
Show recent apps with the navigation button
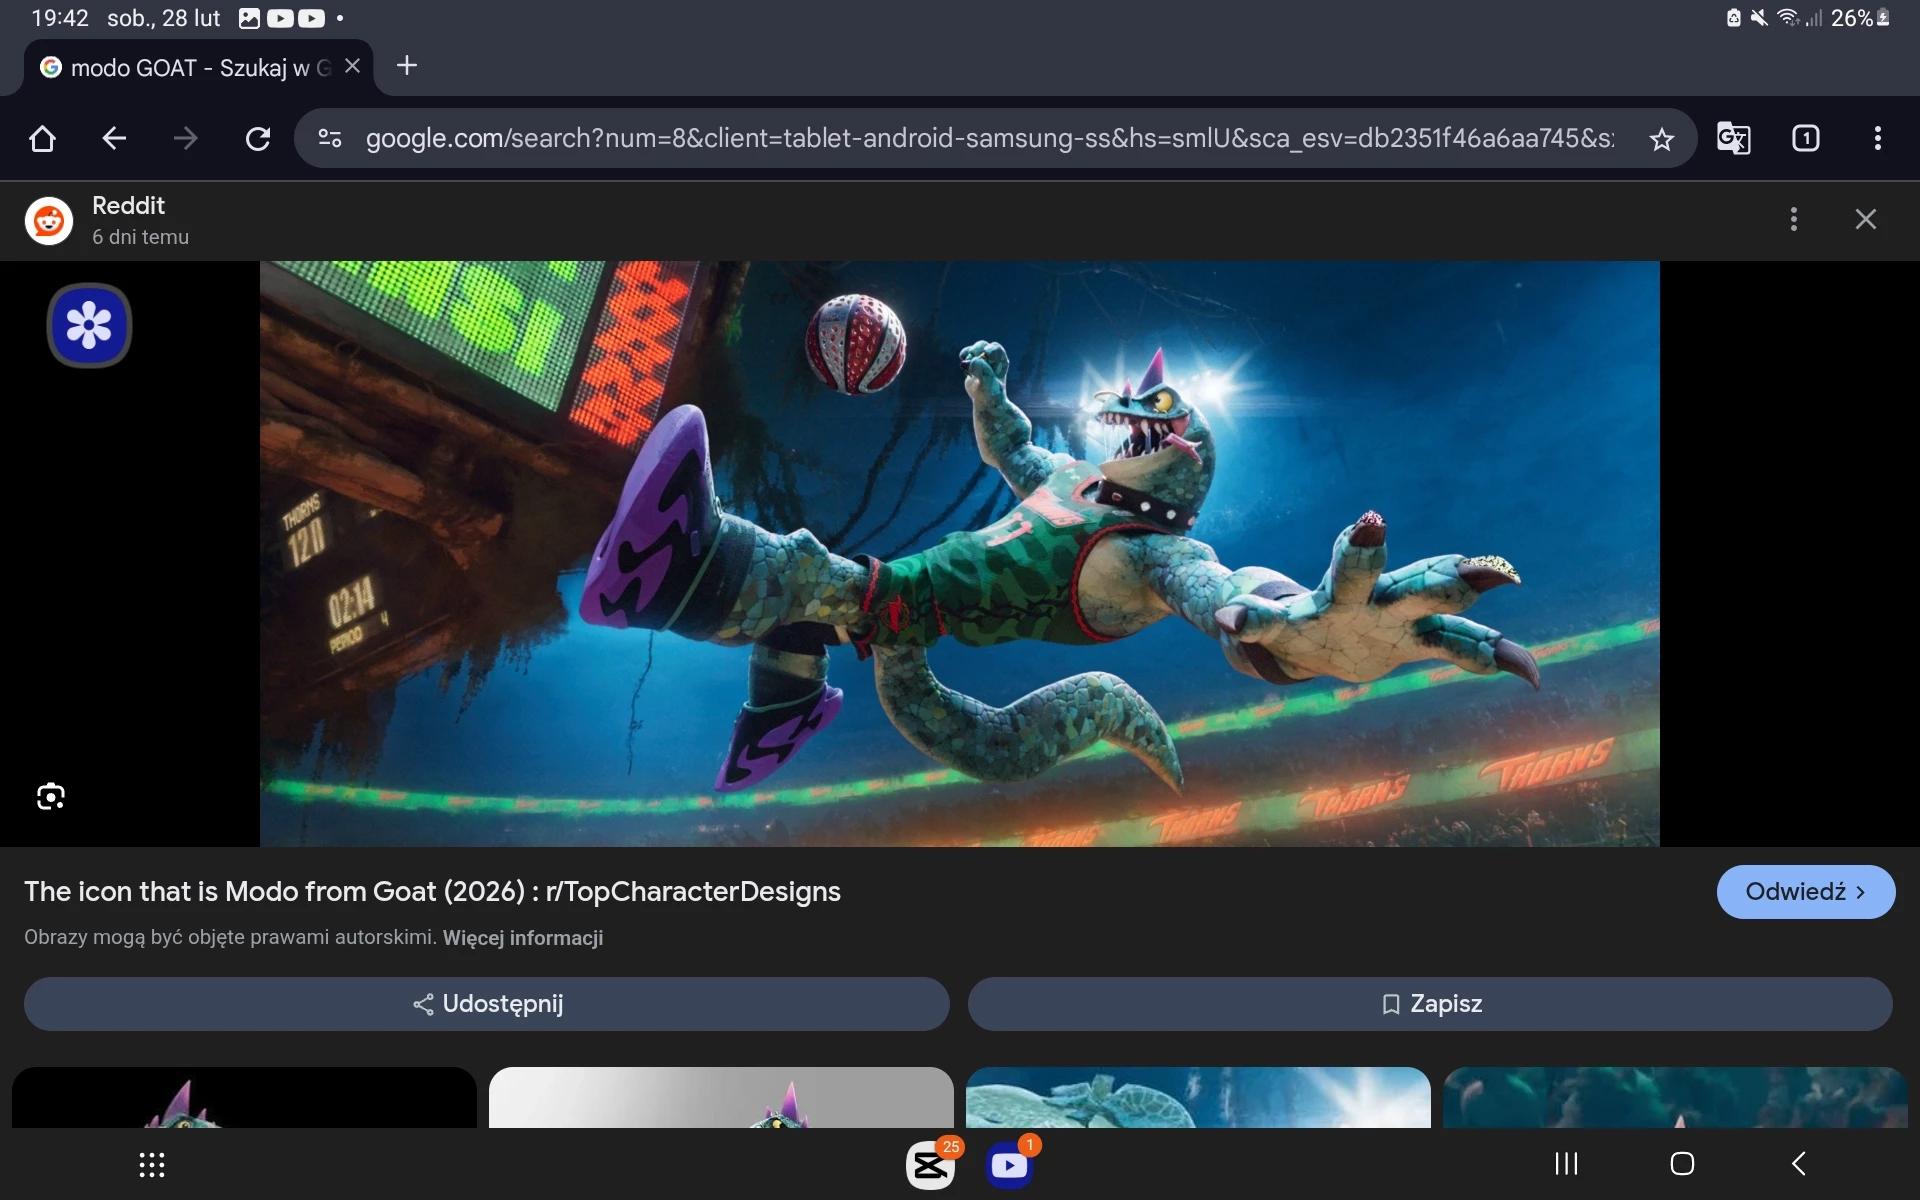[1566, 1163]
